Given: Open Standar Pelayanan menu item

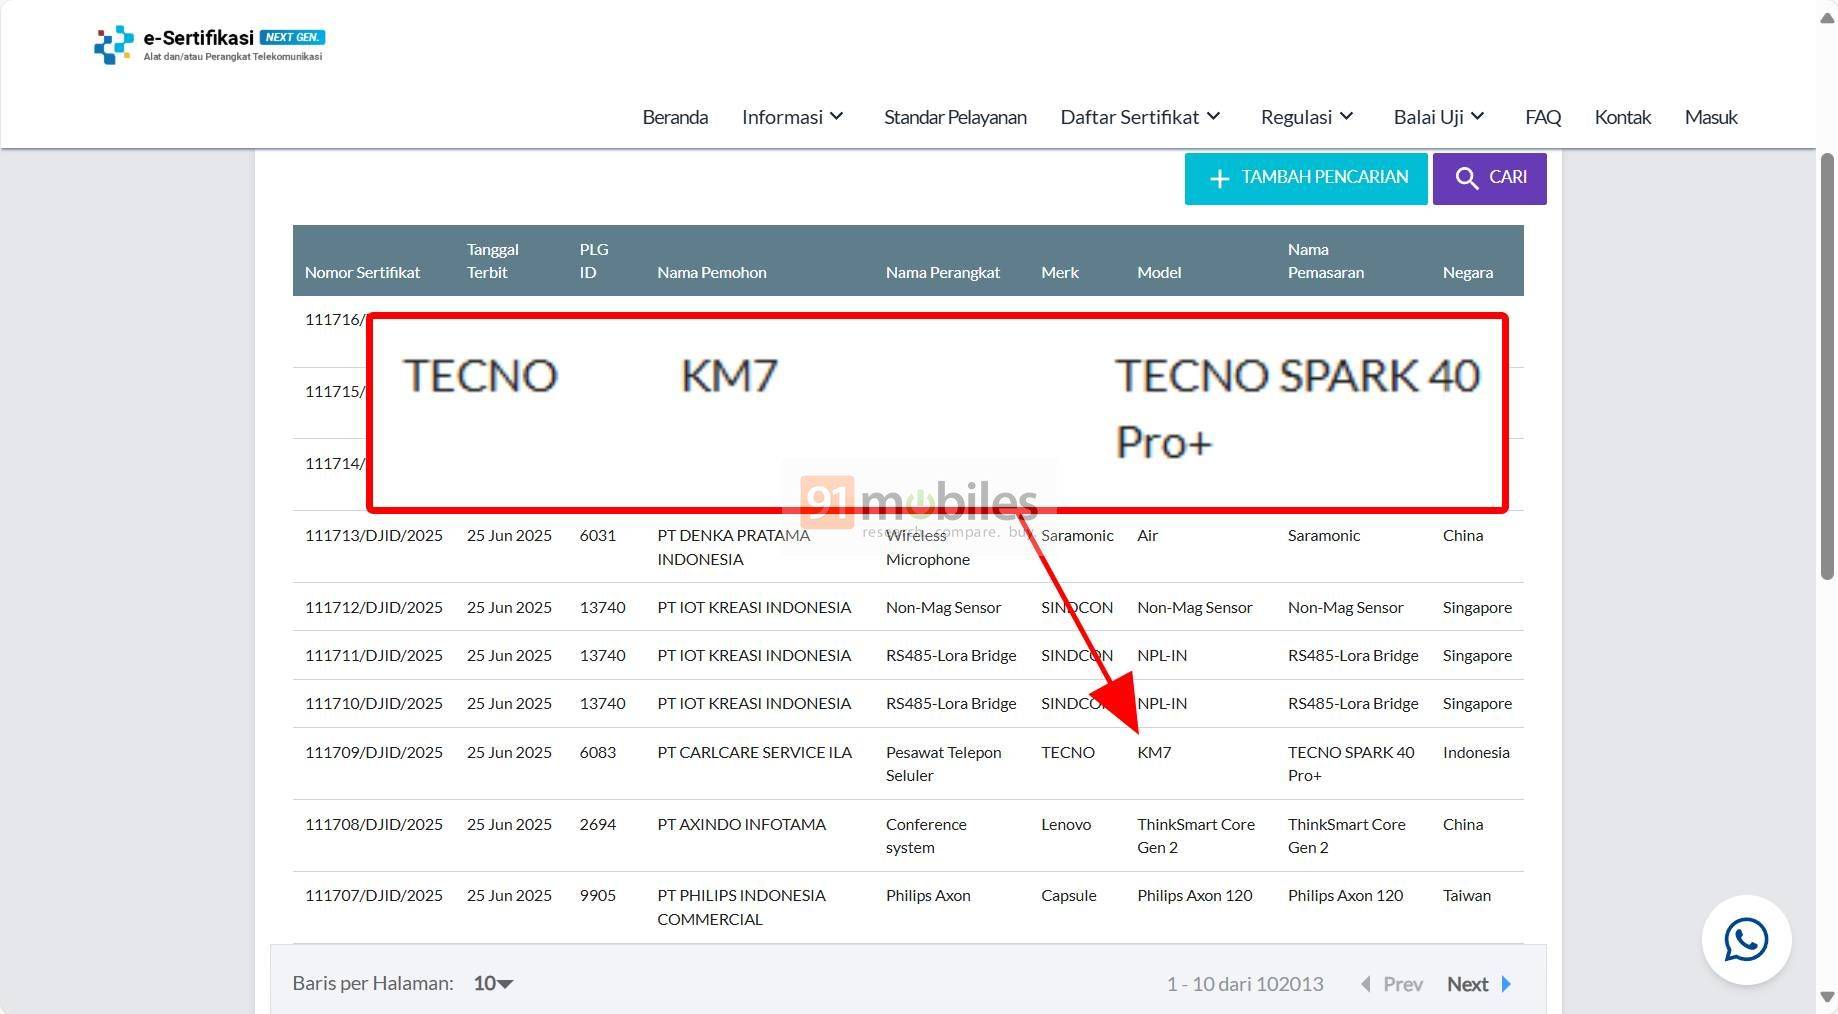Looking at the screenshot, I should pos(955,117).
